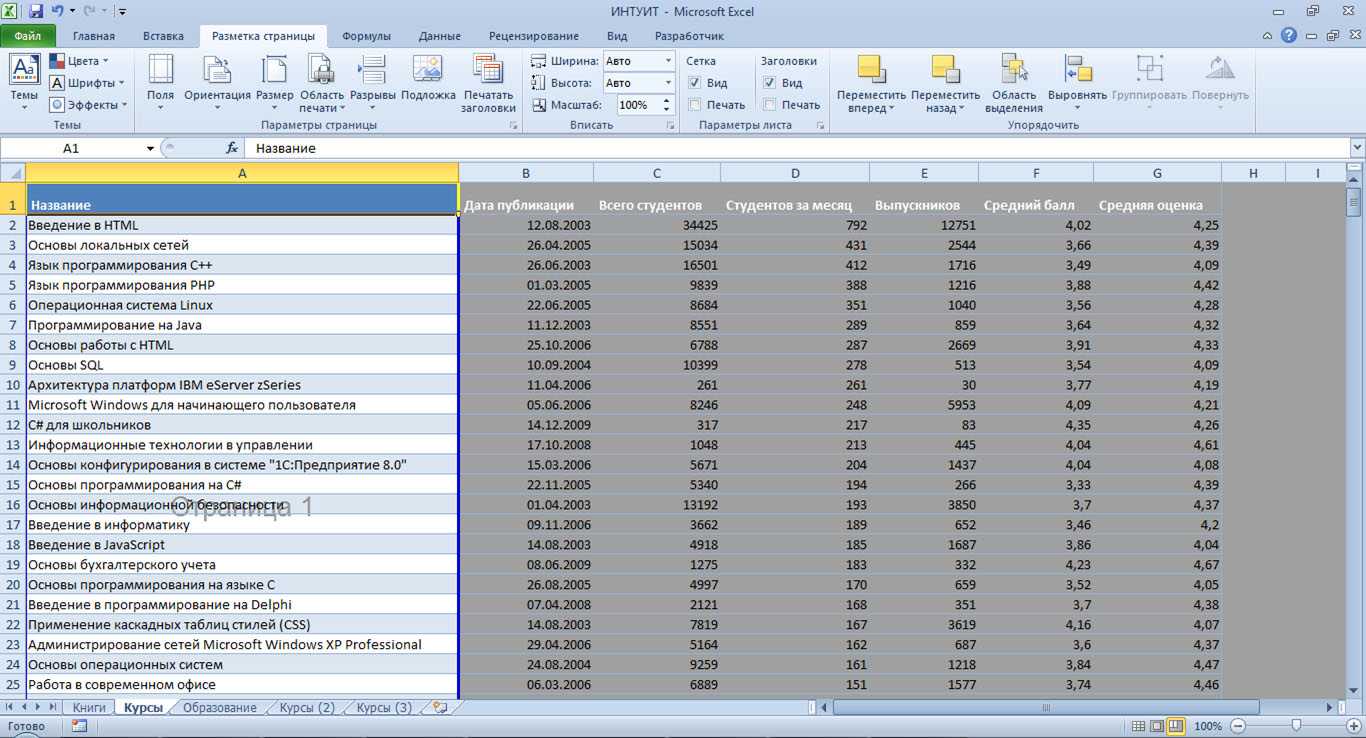Toggle Gridlines View (Сетка Вид) checkbox

(x=695, y=83)
